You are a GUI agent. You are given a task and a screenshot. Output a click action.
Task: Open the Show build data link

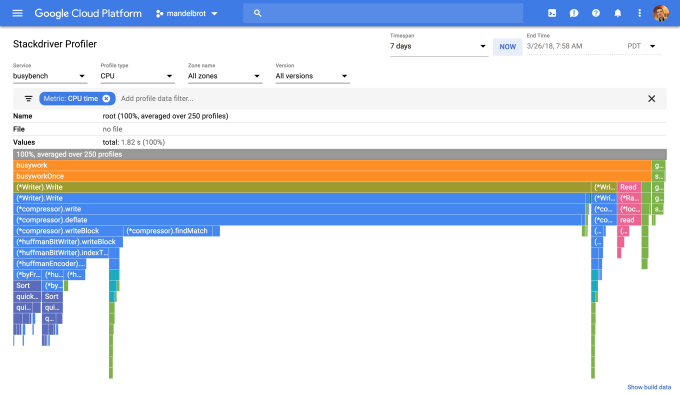(649, 387)
